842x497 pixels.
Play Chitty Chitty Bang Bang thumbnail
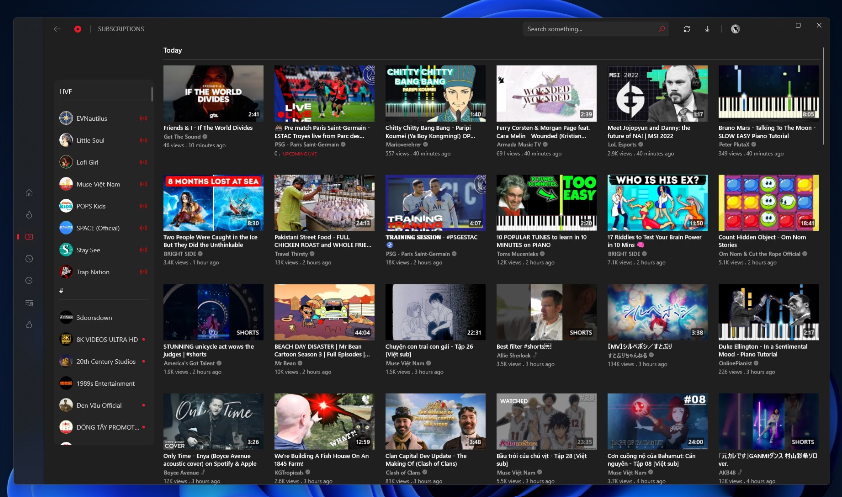coord(435,93)
